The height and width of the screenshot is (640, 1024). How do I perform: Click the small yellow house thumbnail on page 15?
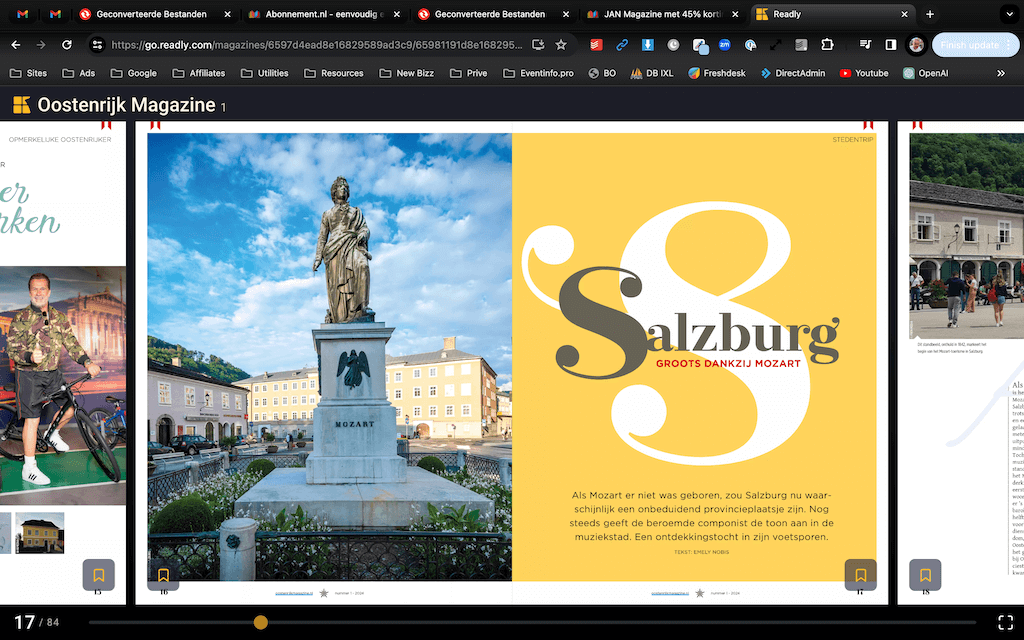click(40, 533)
